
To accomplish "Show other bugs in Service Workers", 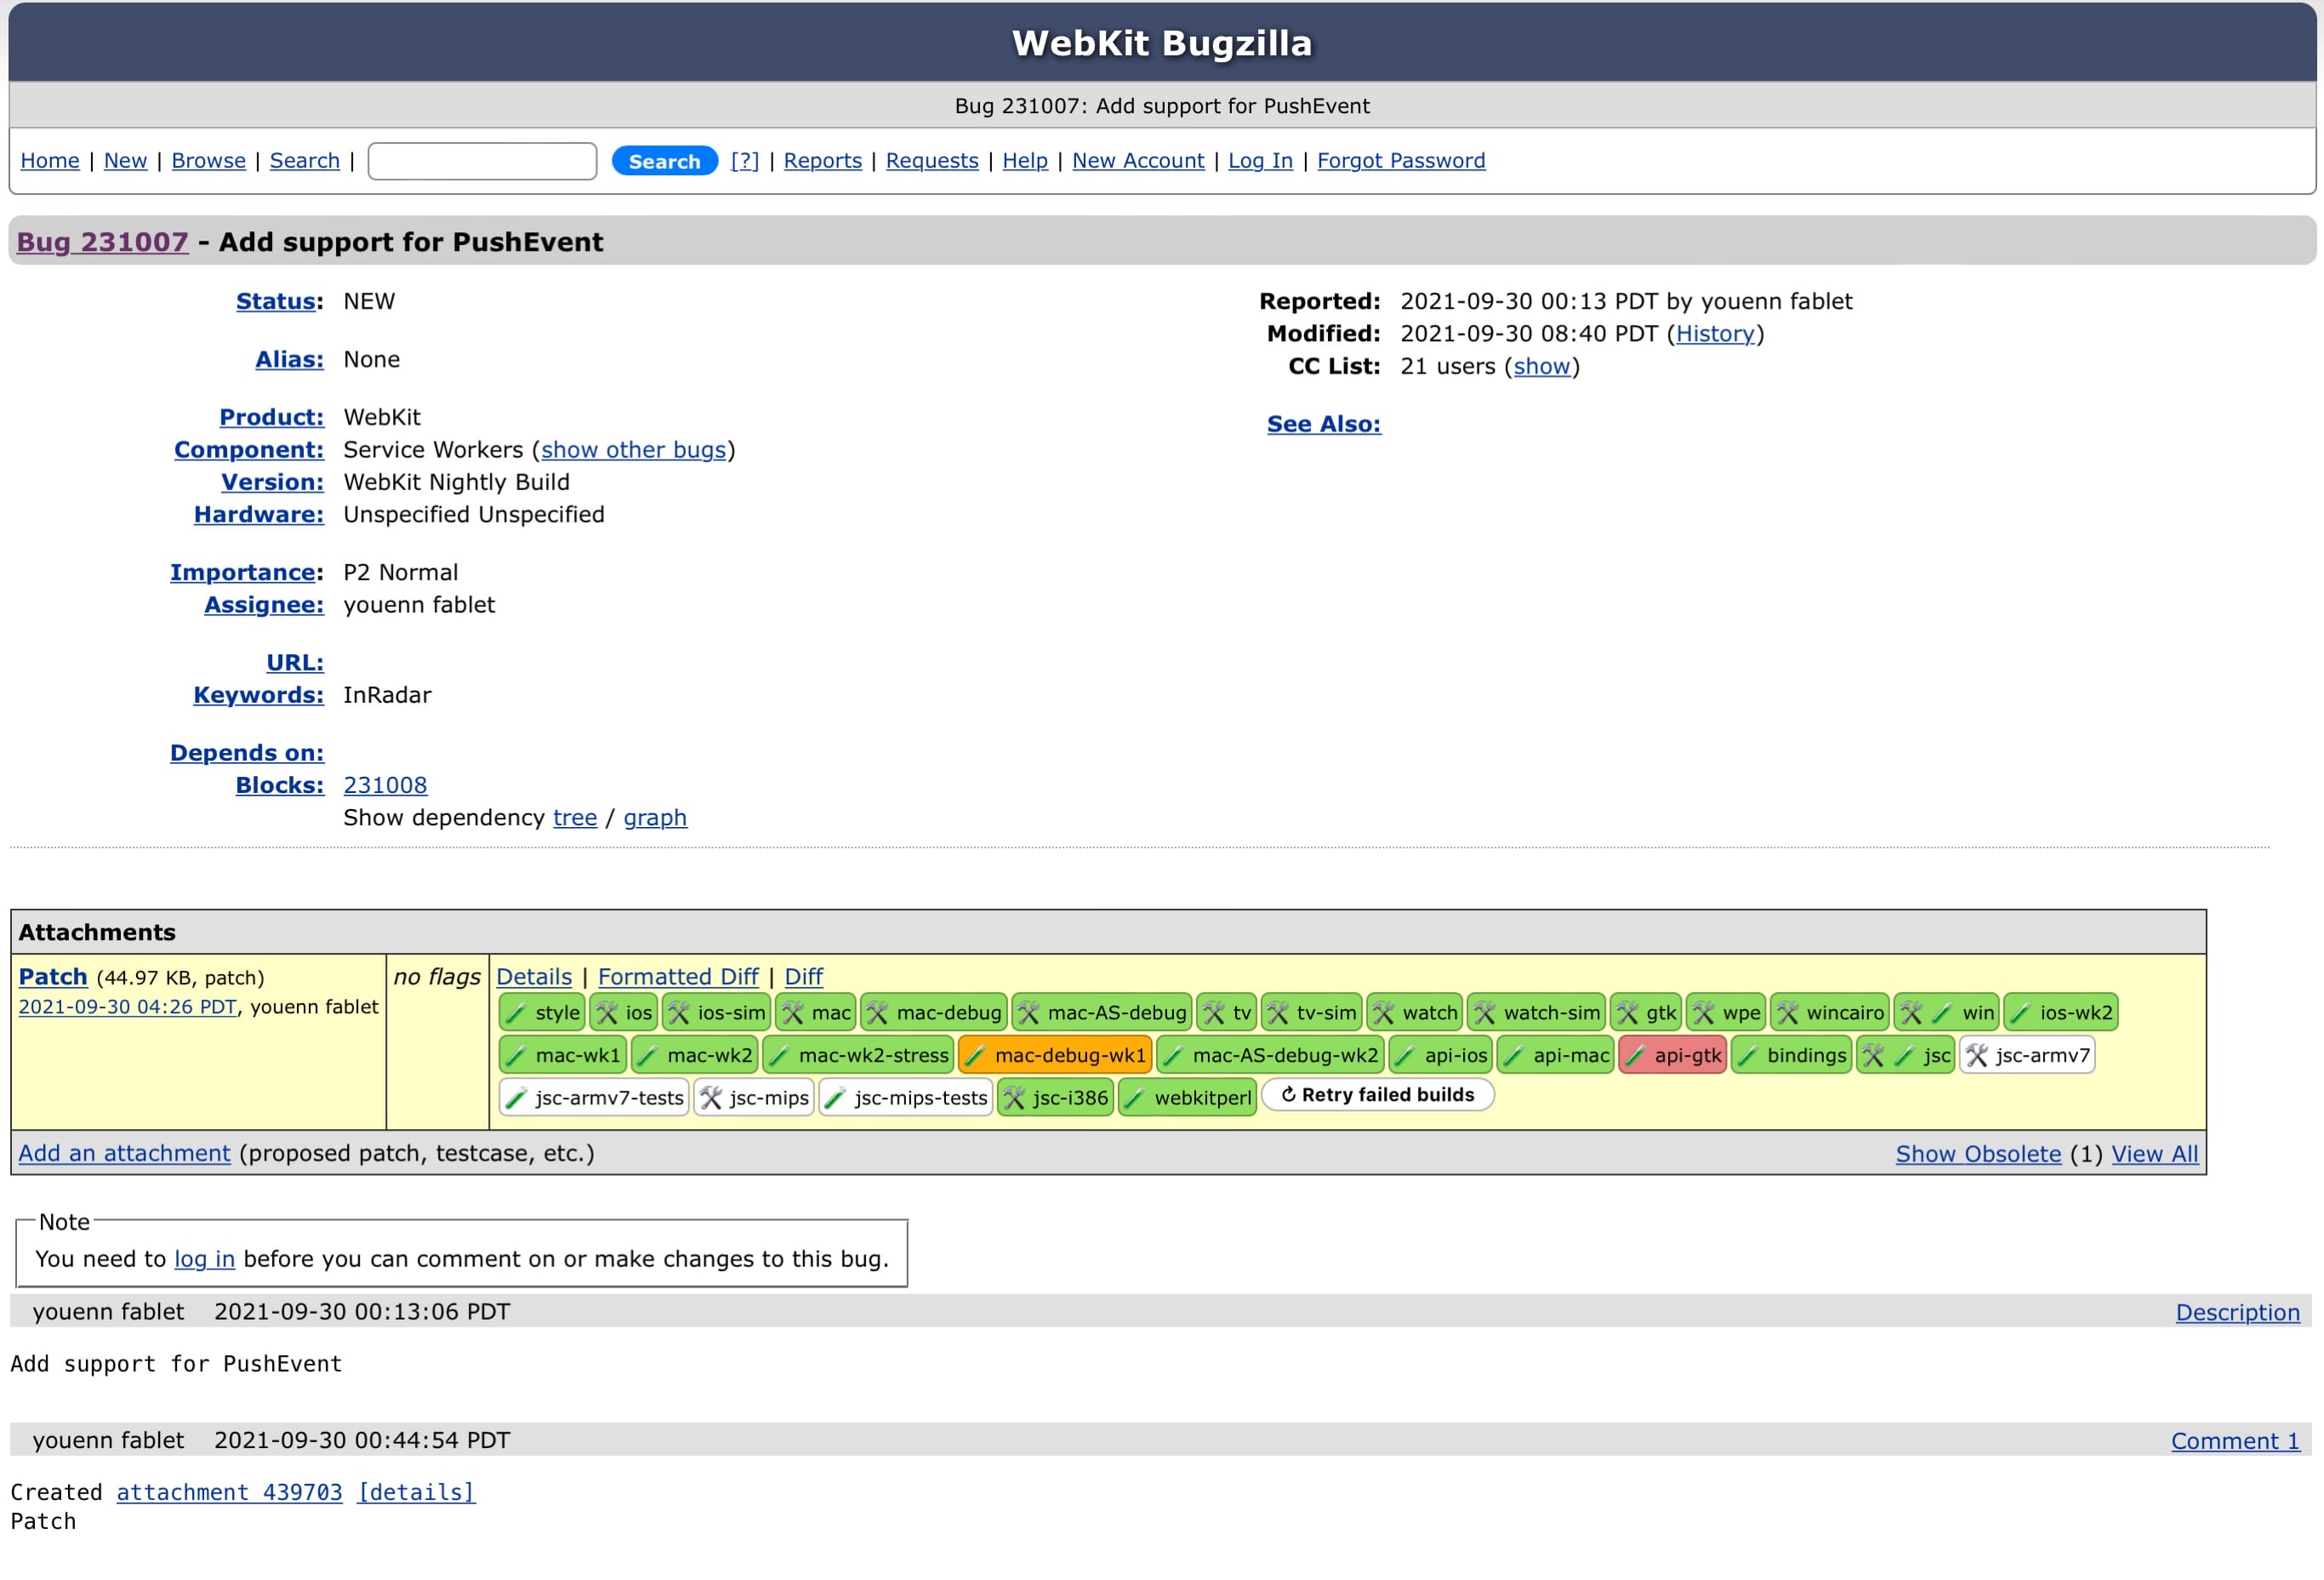I will click(x=633, y=450).
